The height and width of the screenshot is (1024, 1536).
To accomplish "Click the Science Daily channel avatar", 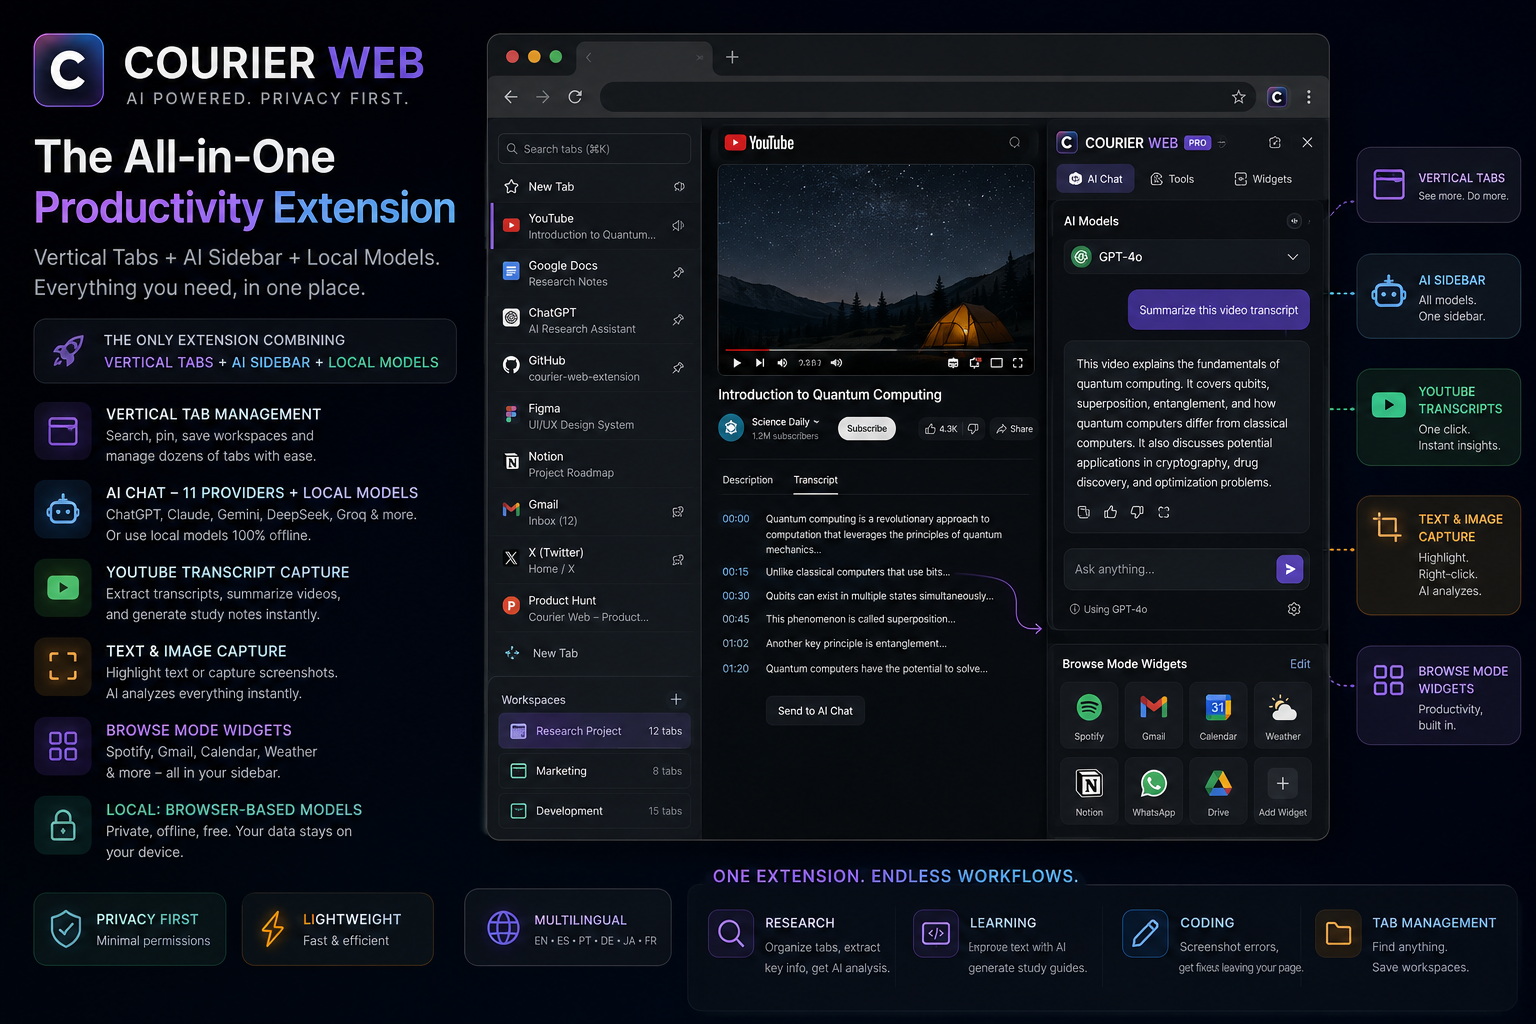I will (731, 428).
